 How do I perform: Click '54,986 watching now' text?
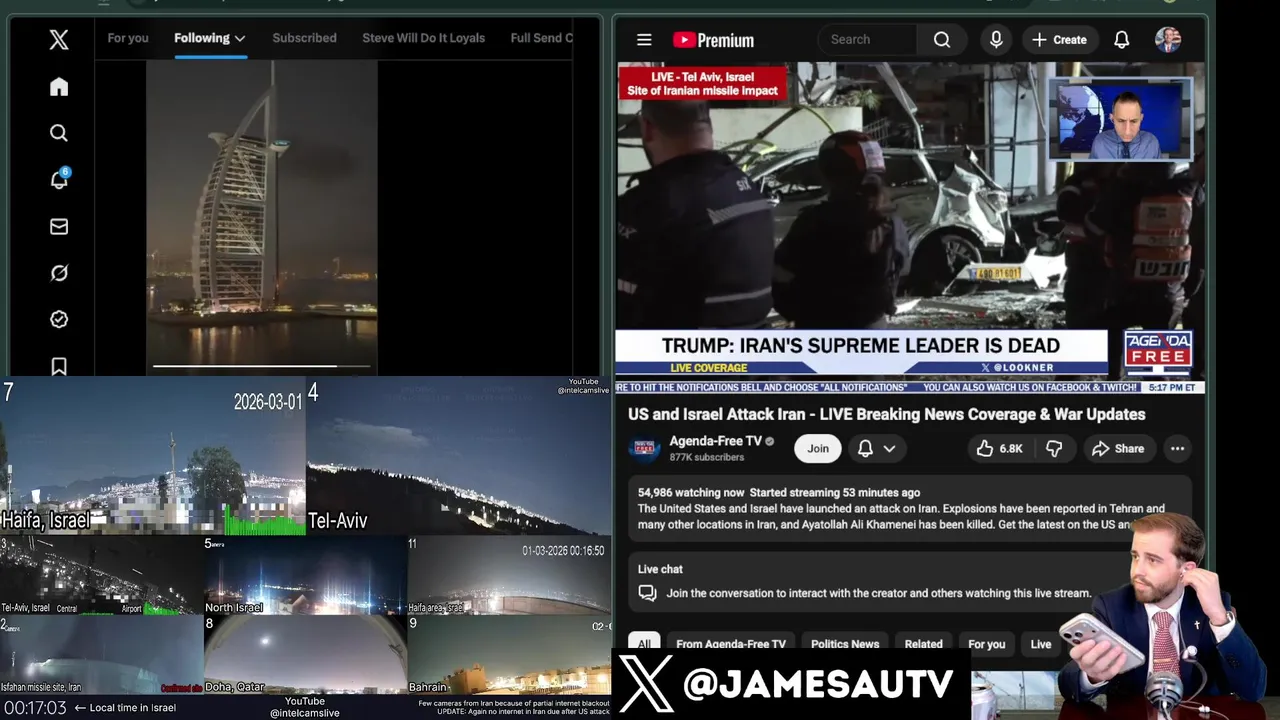691,492
